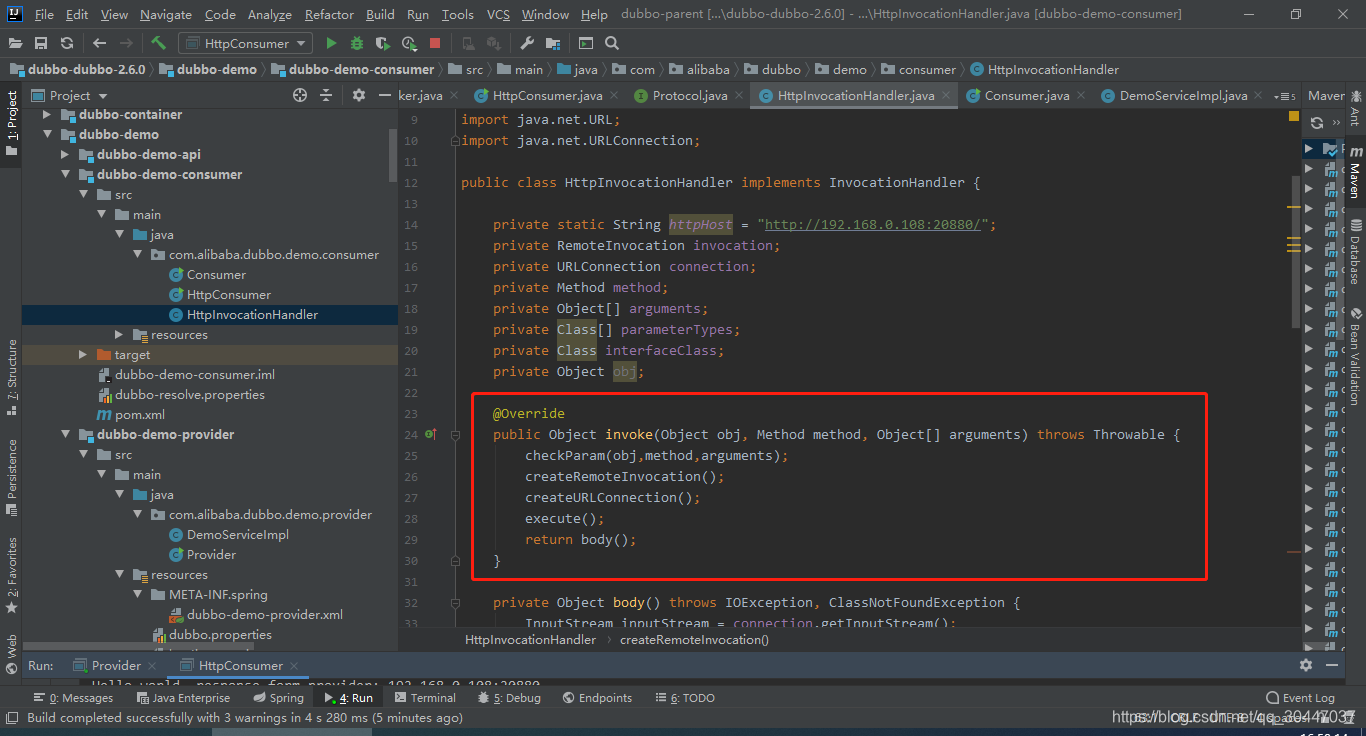This screenshot has width=1366, height=736.
Task: Open the HttpConsumer run configuration dropdown
Action: (245, 43)
